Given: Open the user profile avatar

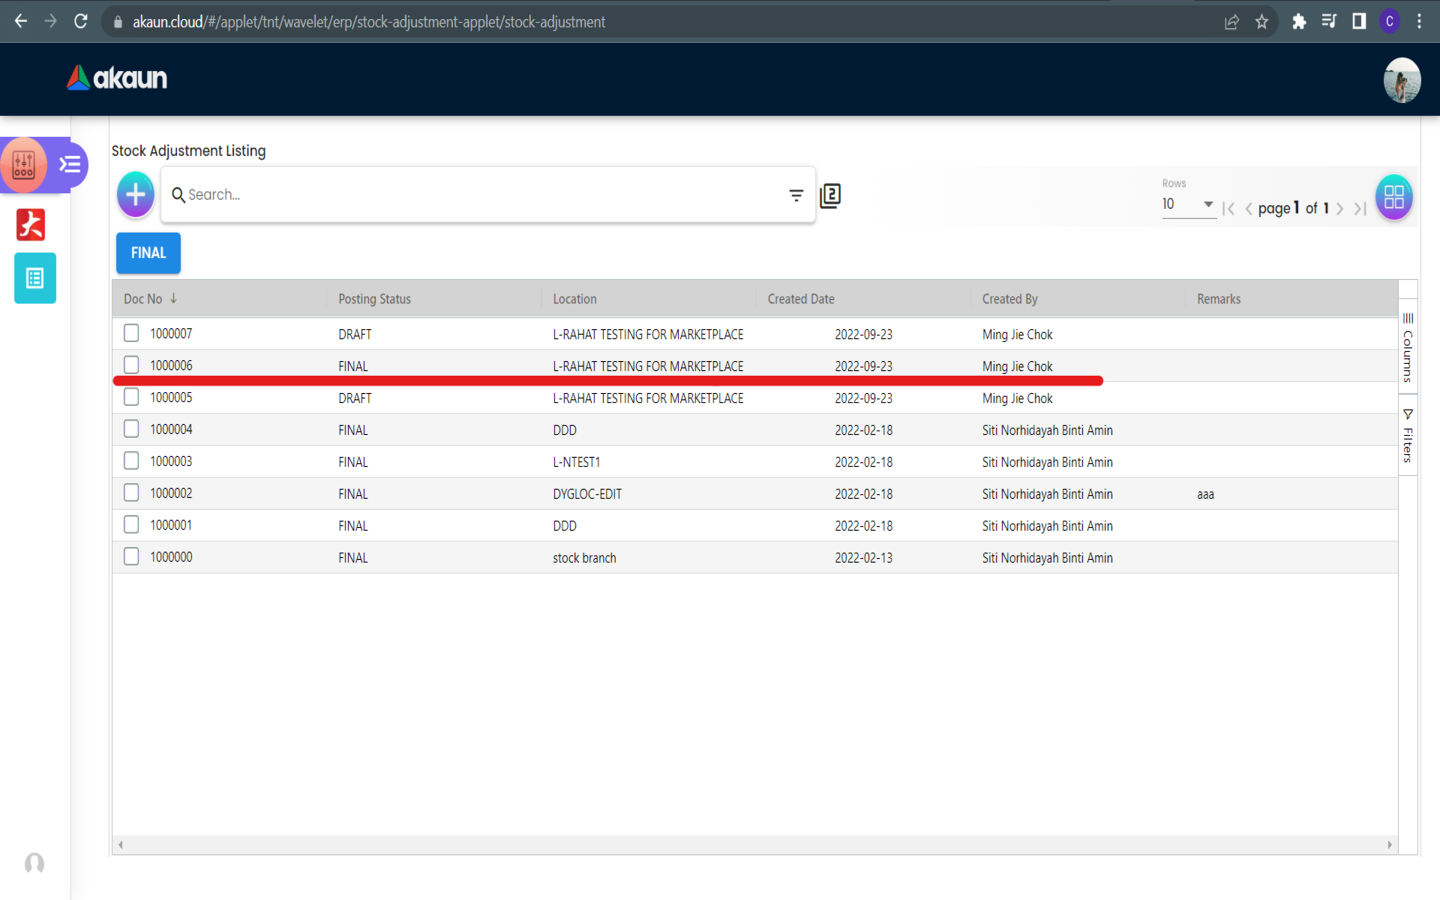Looking at the screenshot, I should [1401, 80].
